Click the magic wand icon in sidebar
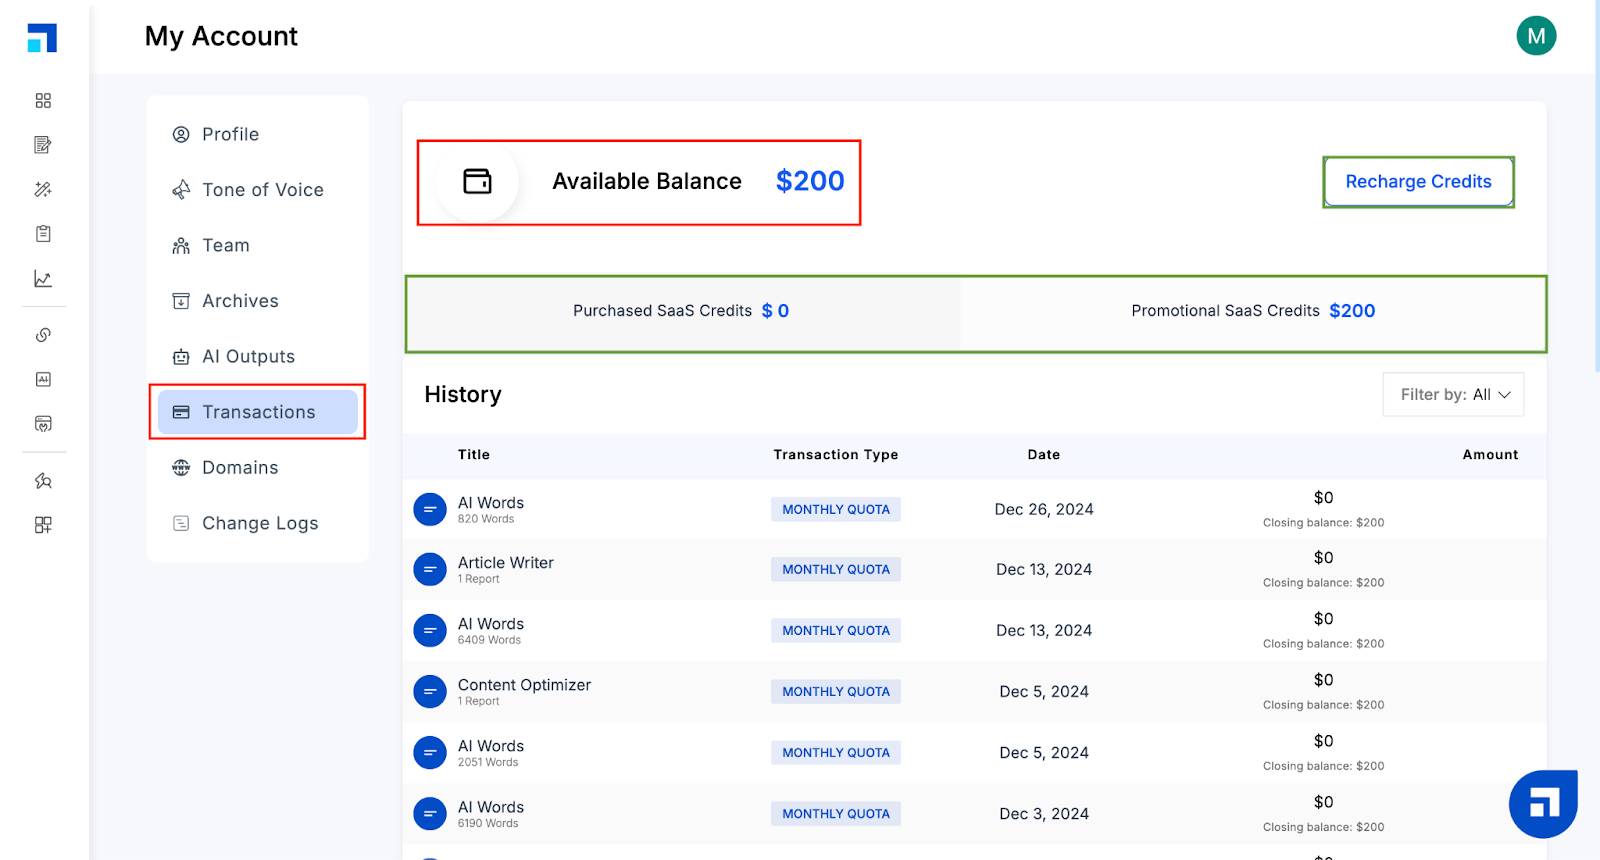Viewport: 1600px width, 860px height. coord(43,189)
